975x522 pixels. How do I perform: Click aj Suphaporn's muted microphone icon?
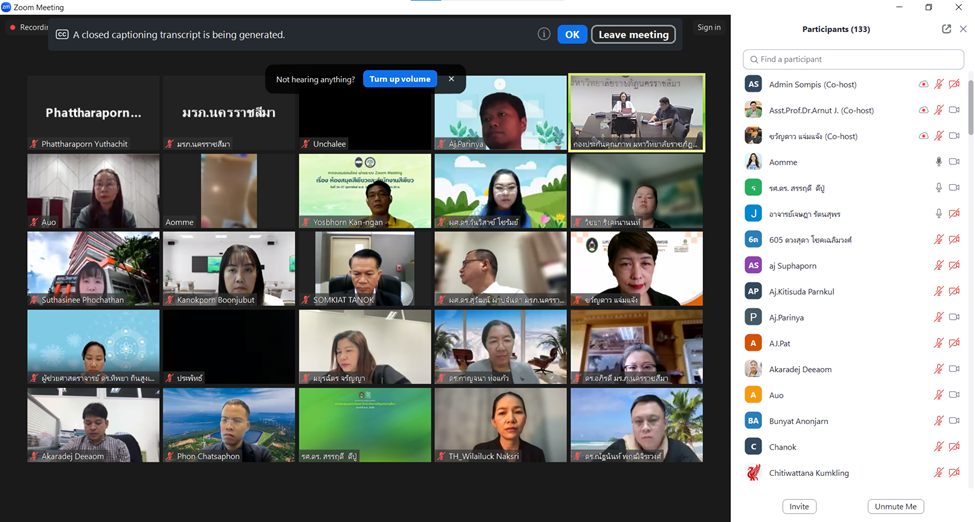[938, 266]
